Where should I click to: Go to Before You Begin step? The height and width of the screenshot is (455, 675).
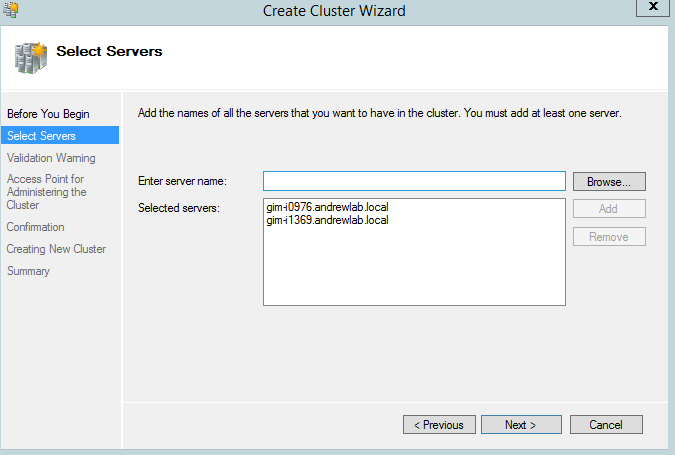point(48,114)
